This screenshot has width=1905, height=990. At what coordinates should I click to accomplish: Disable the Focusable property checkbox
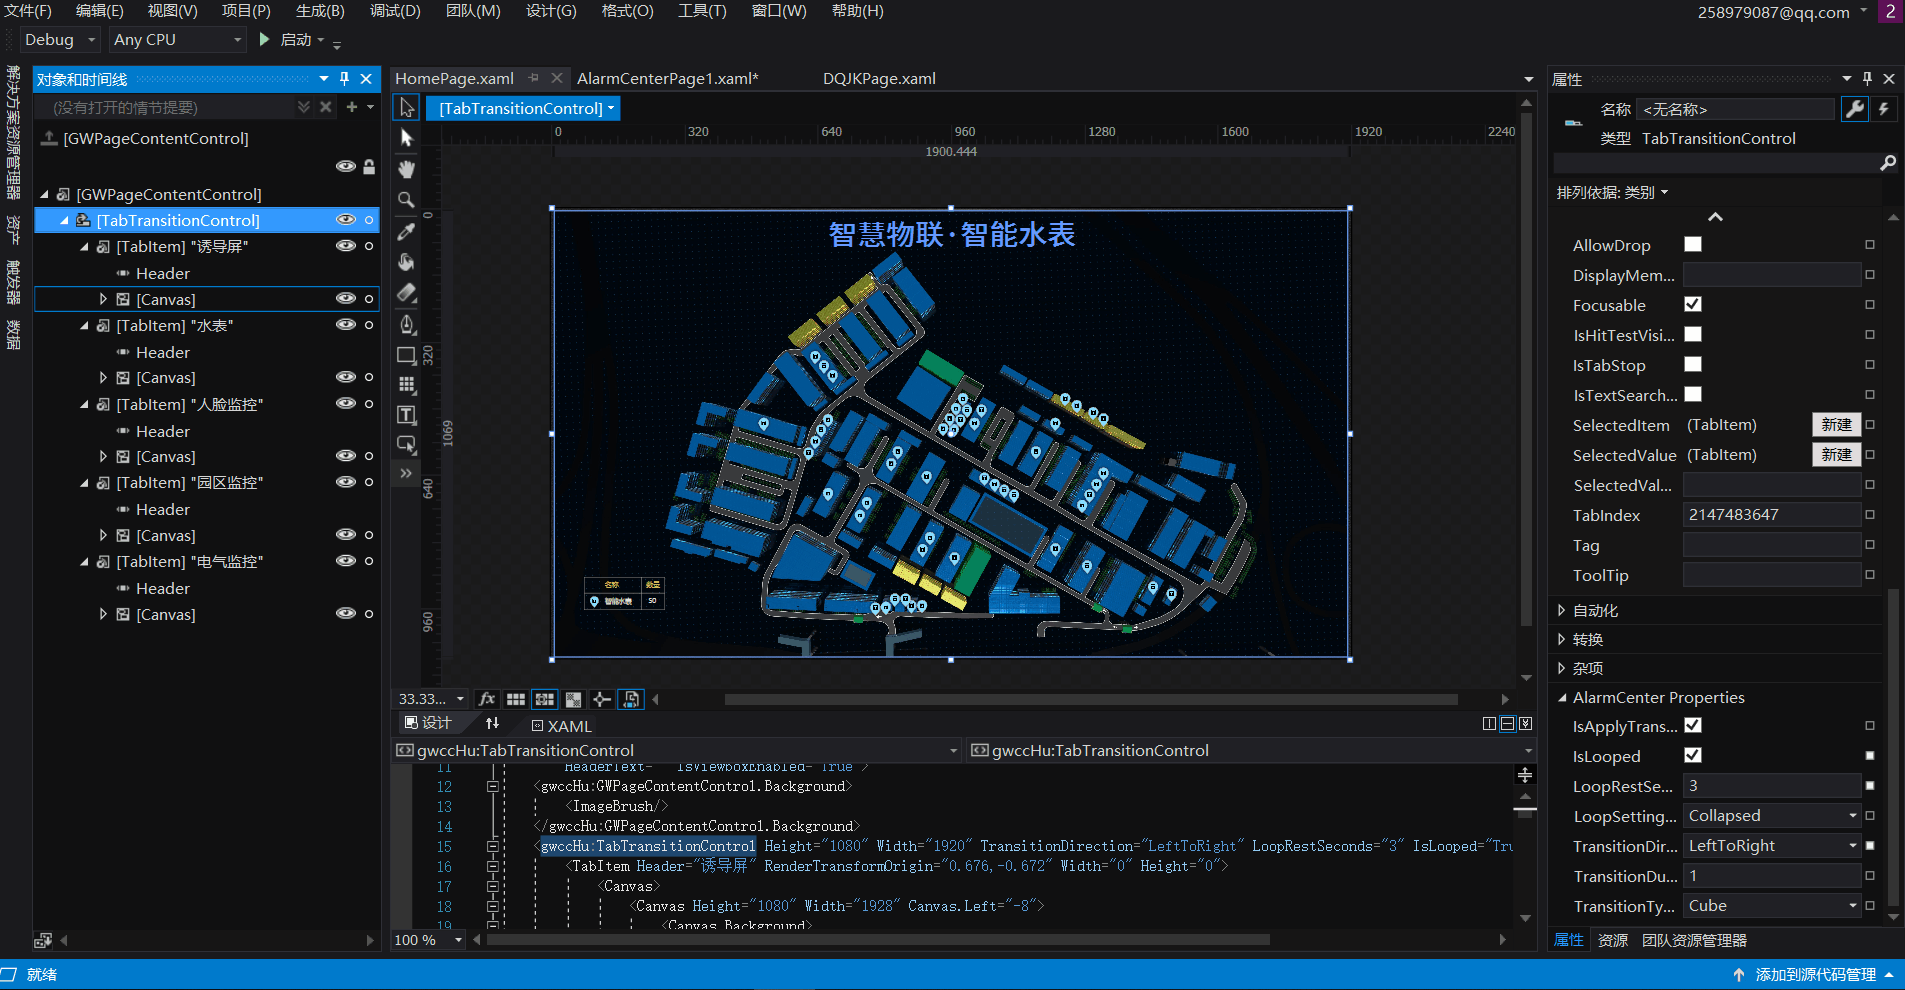click(1692, 305)
